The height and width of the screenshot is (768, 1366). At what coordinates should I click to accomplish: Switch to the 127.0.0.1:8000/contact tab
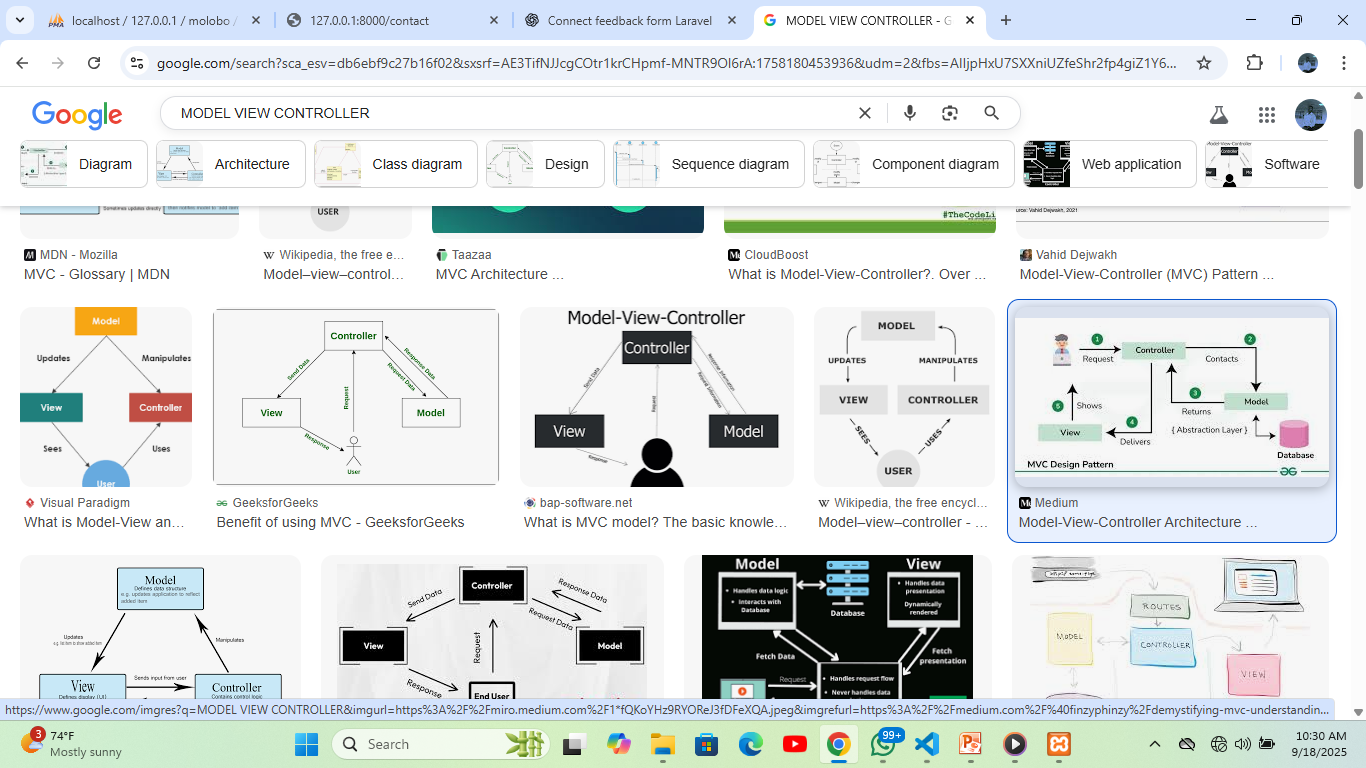click(393, 20)
